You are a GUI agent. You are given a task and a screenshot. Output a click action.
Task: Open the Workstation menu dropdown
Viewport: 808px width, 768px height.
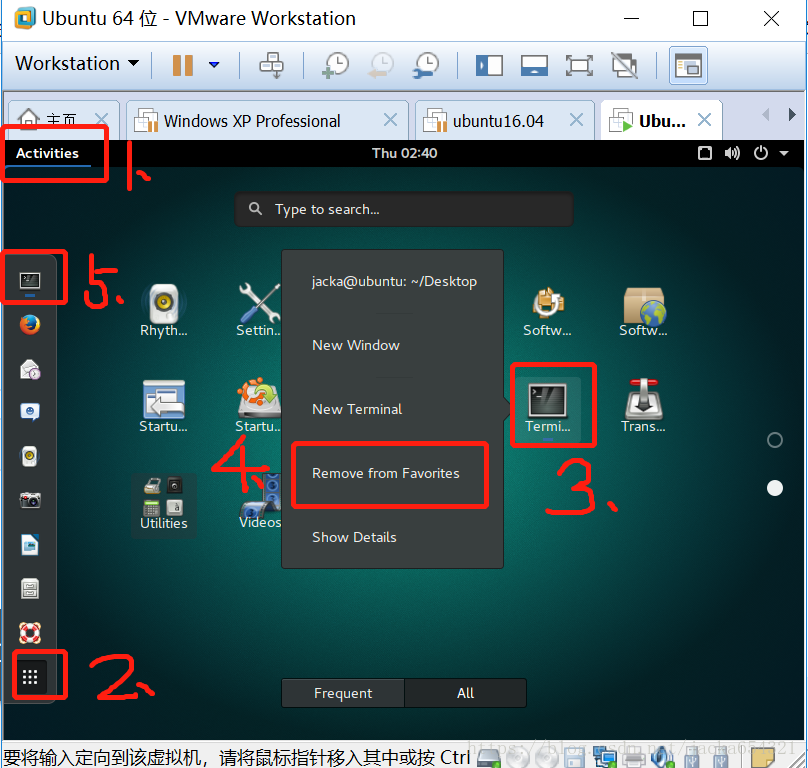coord(77,63)
